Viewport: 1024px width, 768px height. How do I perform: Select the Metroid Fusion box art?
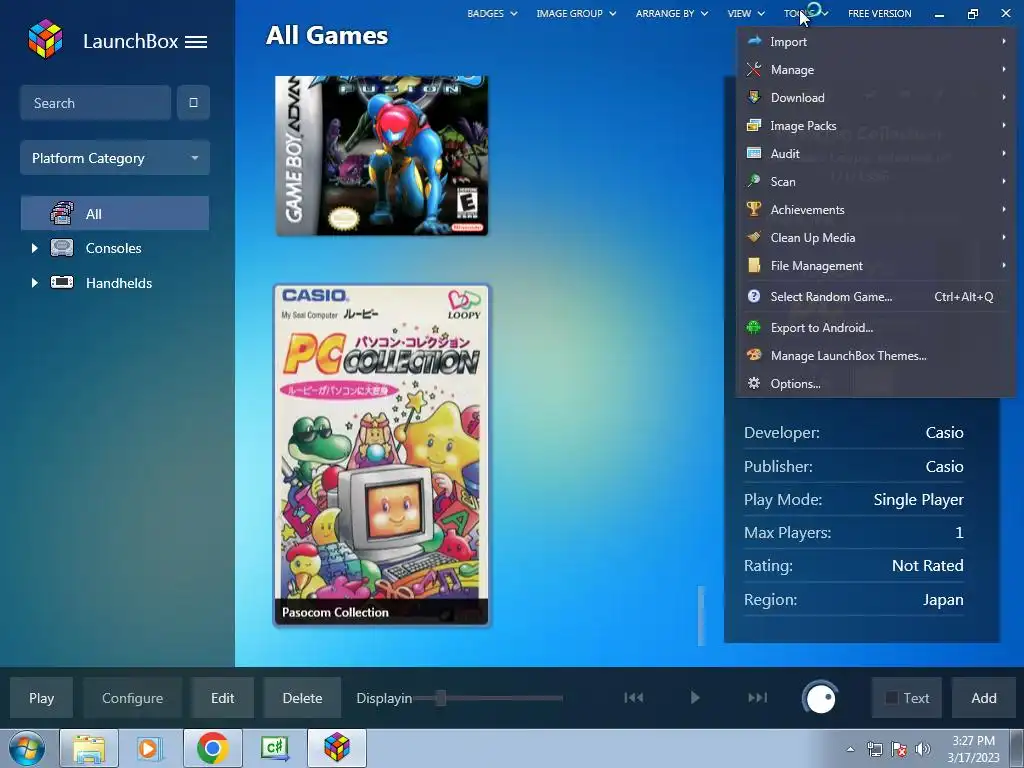(381, 155)
